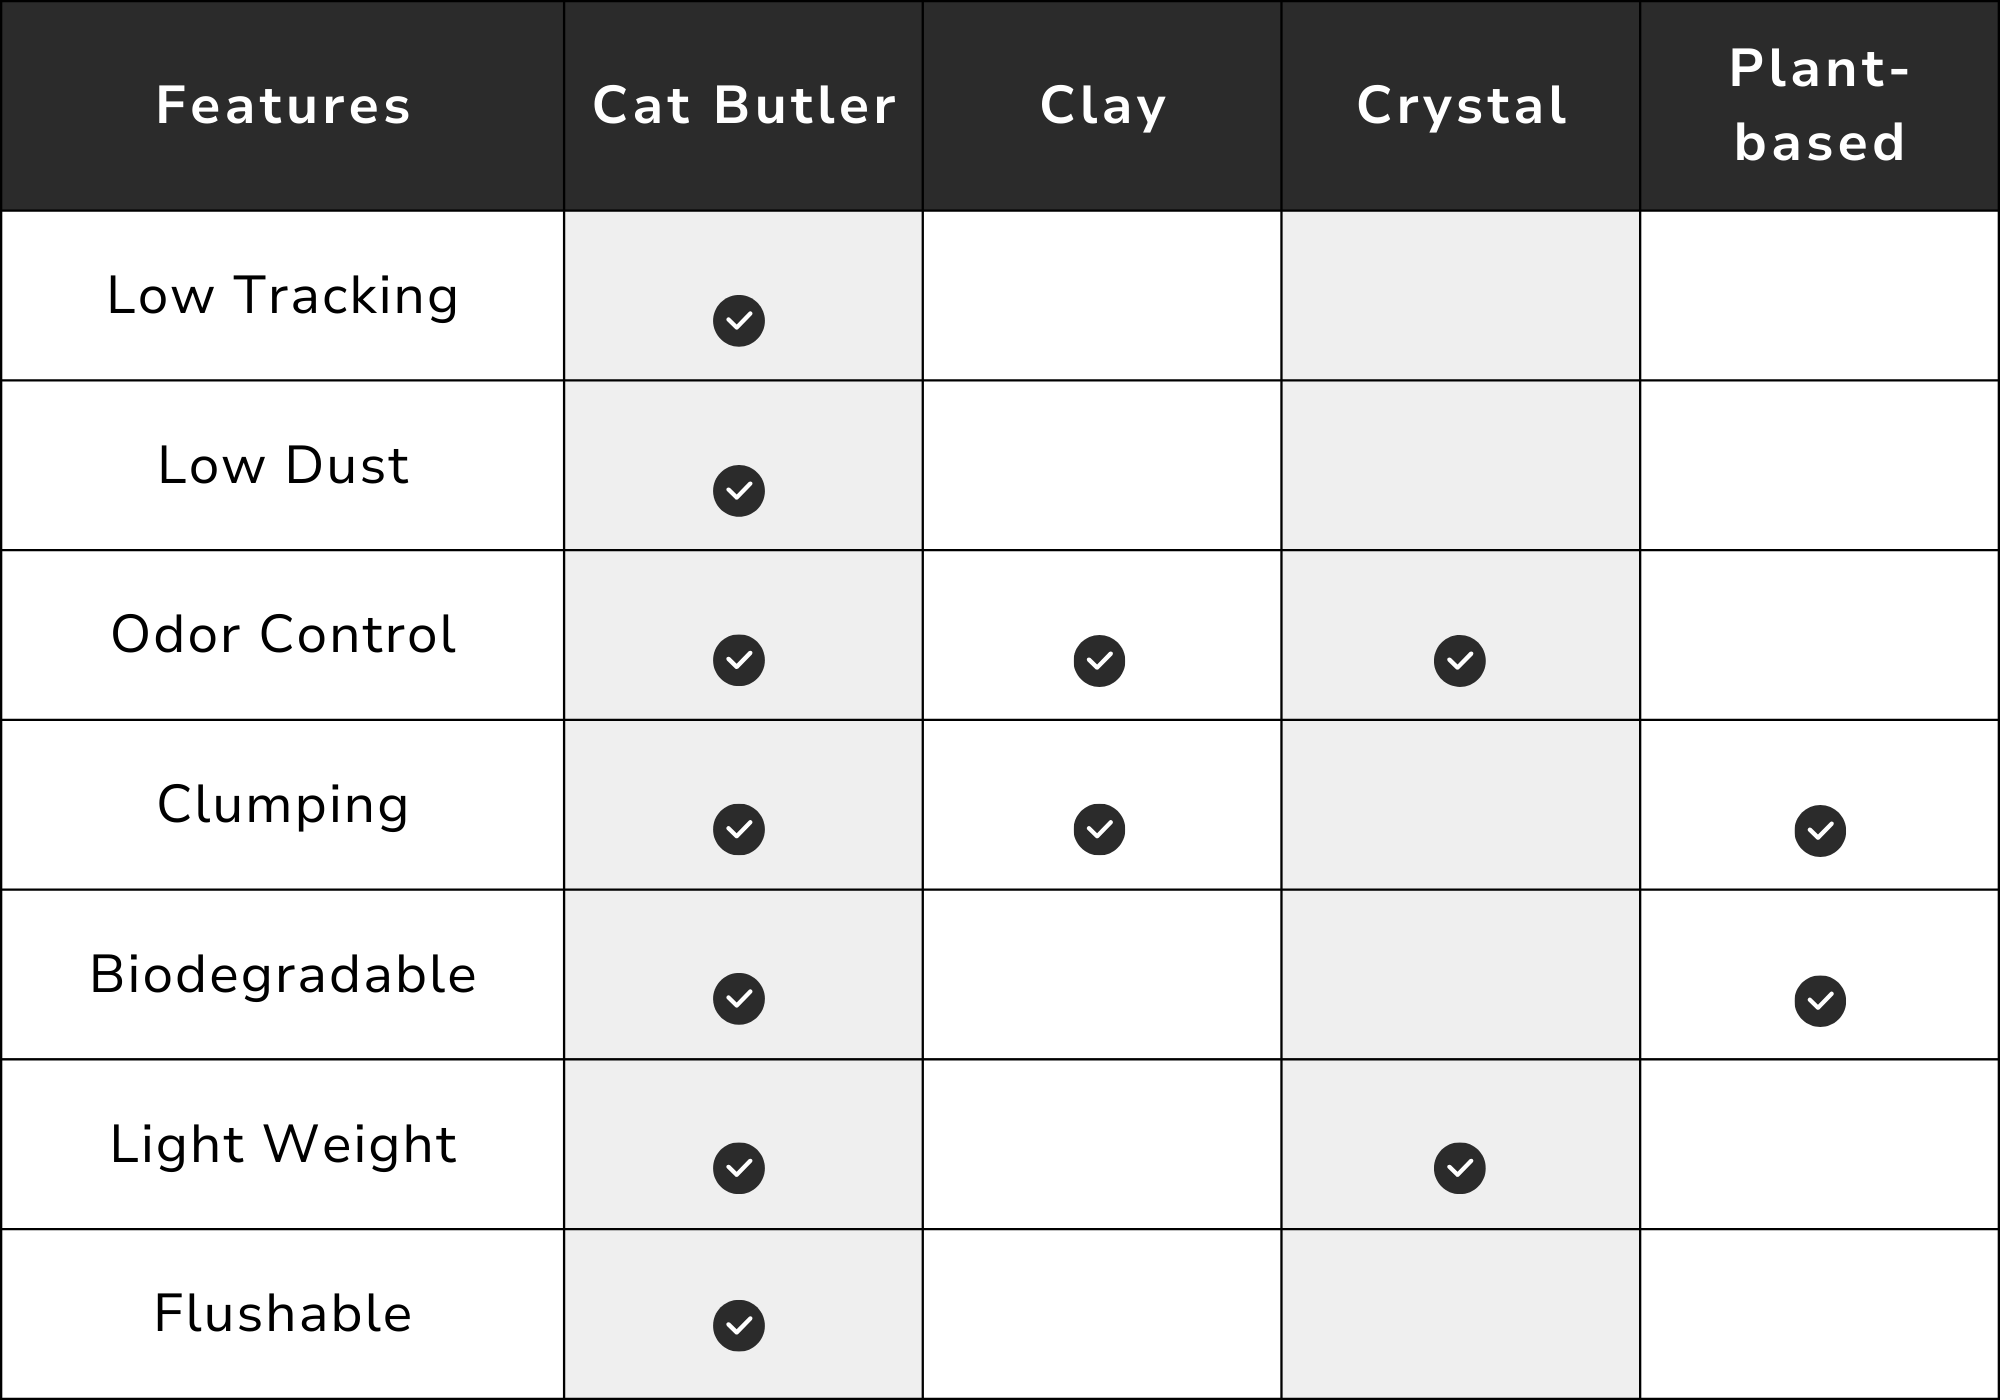Select the Cat Butler column header
The image size is (2000, 1400).
[x=743, y=106]
